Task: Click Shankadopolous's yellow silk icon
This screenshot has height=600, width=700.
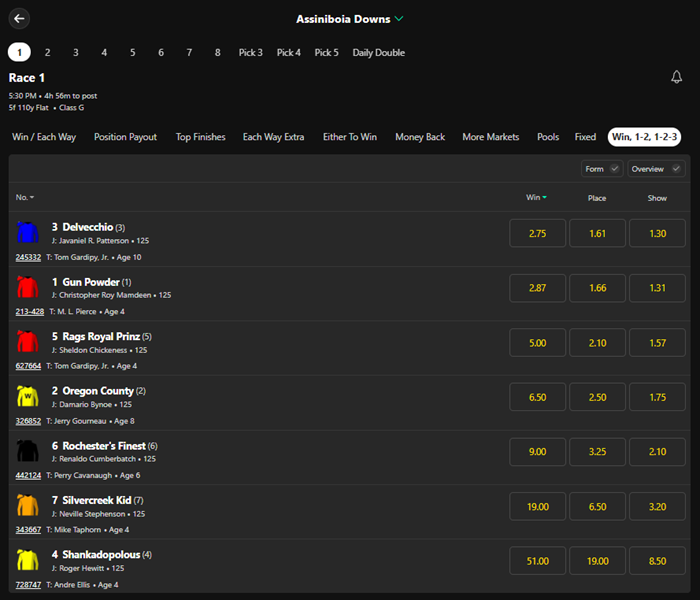Action: tap(28, 560)
